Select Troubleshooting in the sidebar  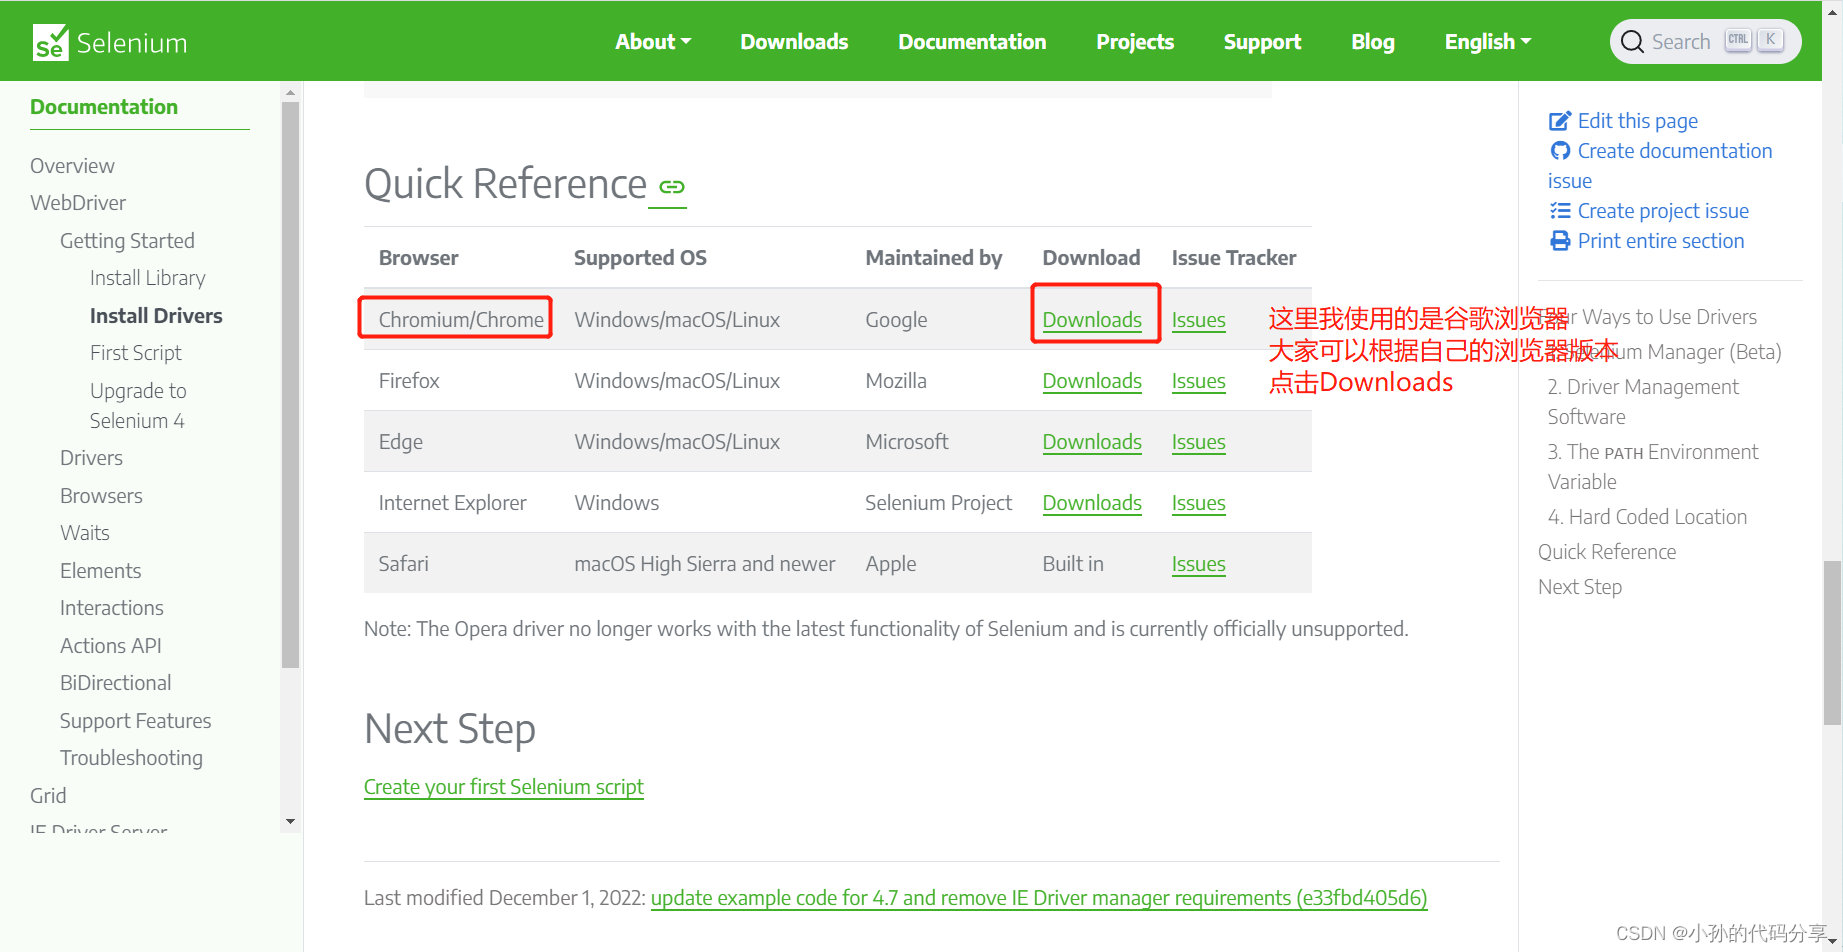(x=131, y=758)
